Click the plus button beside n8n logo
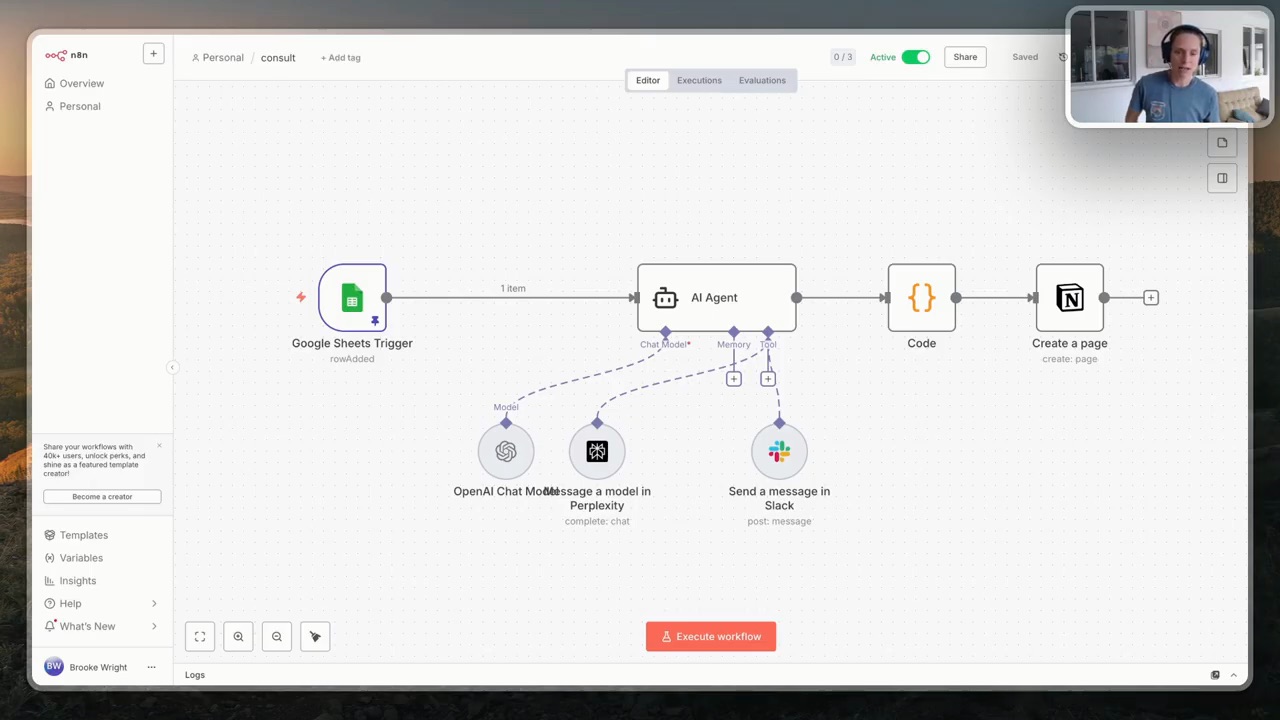The height and width of the screenshot is (720, 1280). pos(153,54)
